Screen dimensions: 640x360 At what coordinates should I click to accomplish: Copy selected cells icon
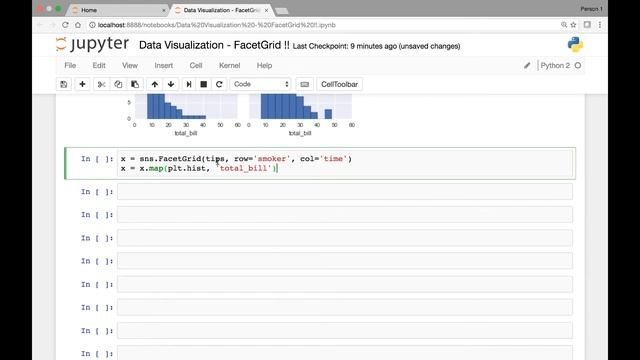point(118,84)
